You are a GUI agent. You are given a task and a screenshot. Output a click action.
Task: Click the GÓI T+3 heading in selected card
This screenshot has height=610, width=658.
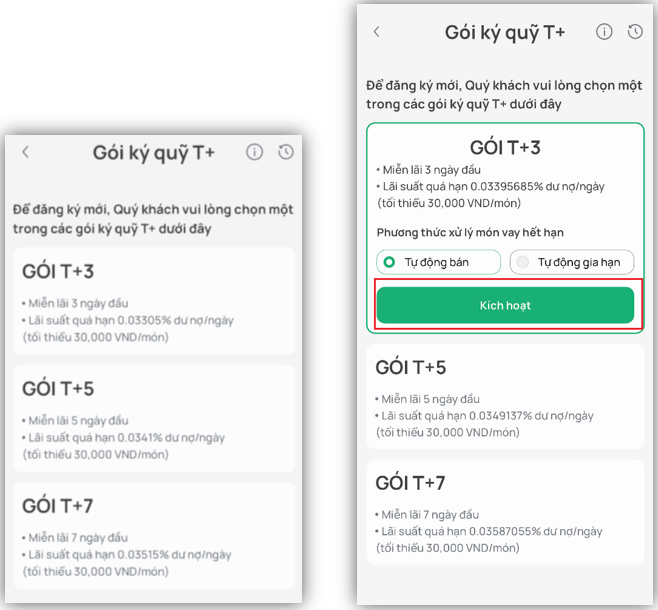coord(505,148)
